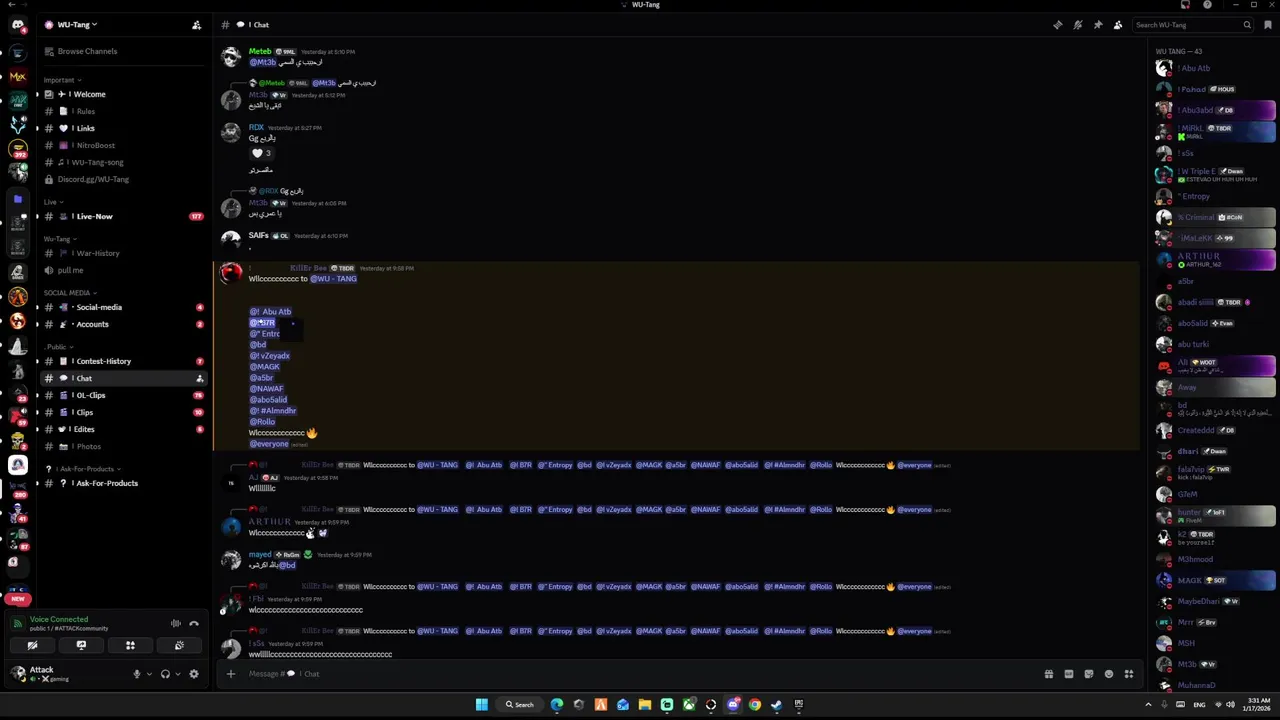Viewport: 1280px width, 720px height.
Task: Open the gift icon in message bar
Action: (1049, 674)
